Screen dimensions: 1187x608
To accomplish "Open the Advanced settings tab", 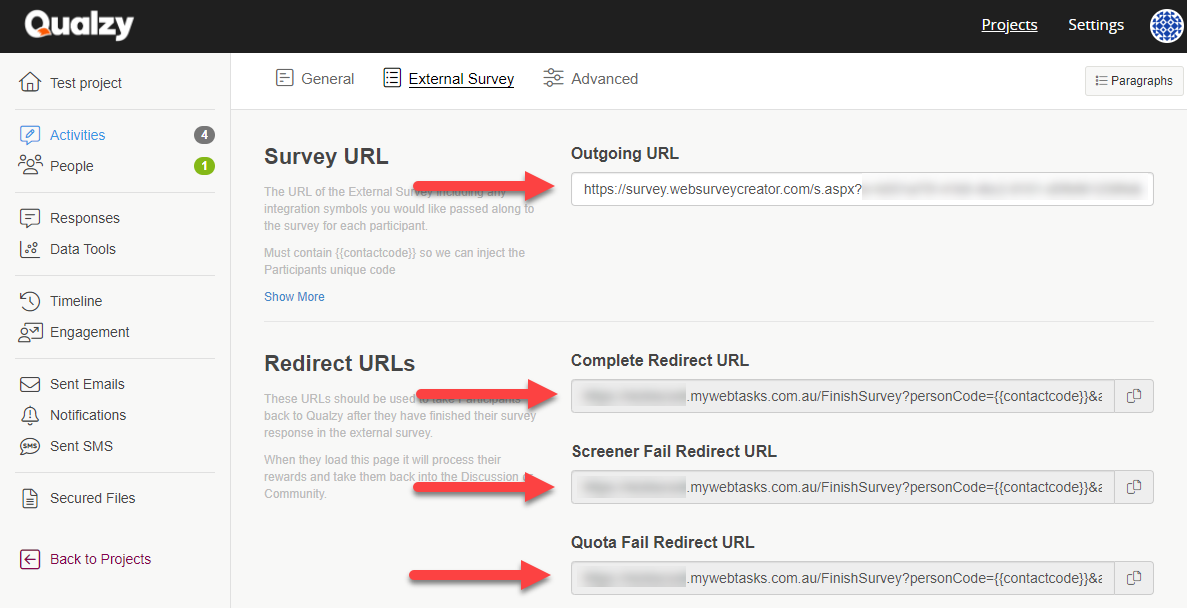I will pyautogui.click(x=590, y=78).
